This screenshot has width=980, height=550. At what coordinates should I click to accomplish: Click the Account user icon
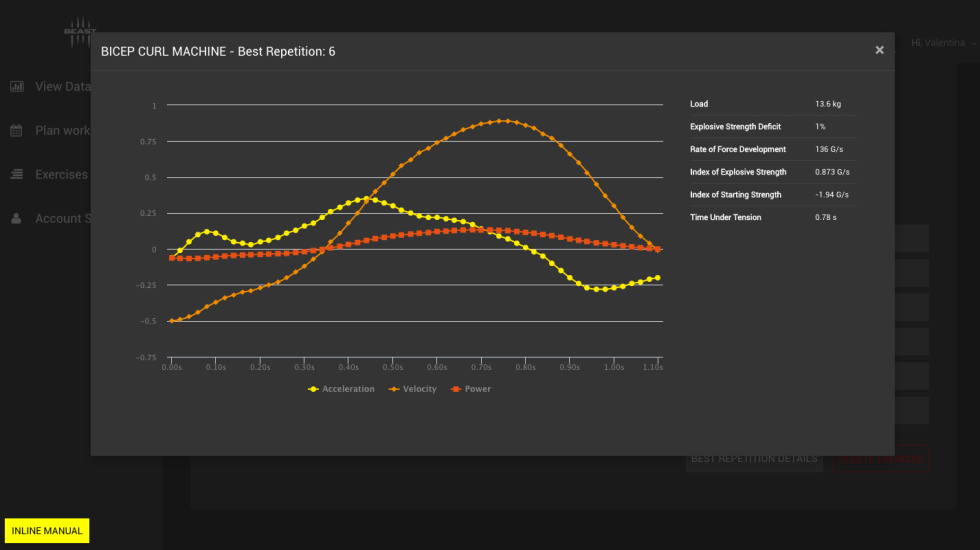click(x=17, y=219)
